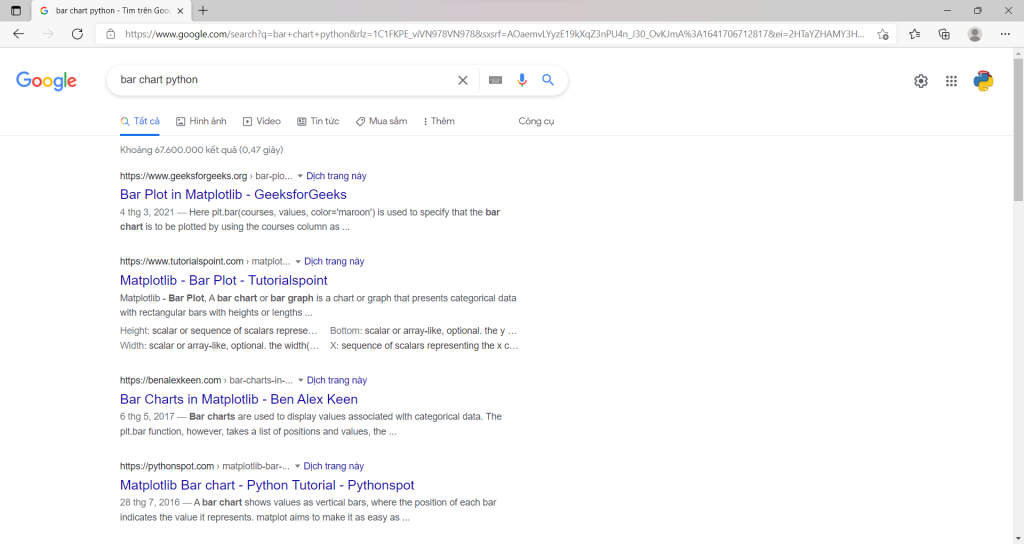The height and width of the screenshot is (544, 1024).
Task: Clear the search box with X icon
Action: (x=462, y=80)
